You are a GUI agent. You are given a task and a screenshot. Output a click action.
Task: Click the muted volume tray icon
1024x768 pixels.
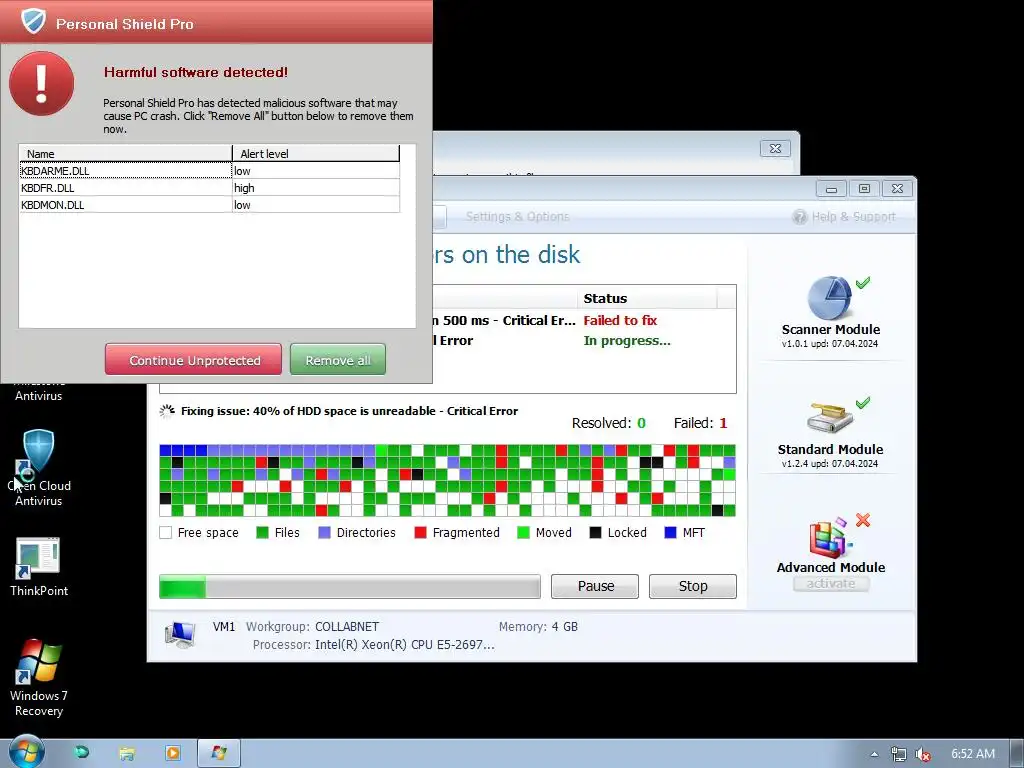[922, 754]
